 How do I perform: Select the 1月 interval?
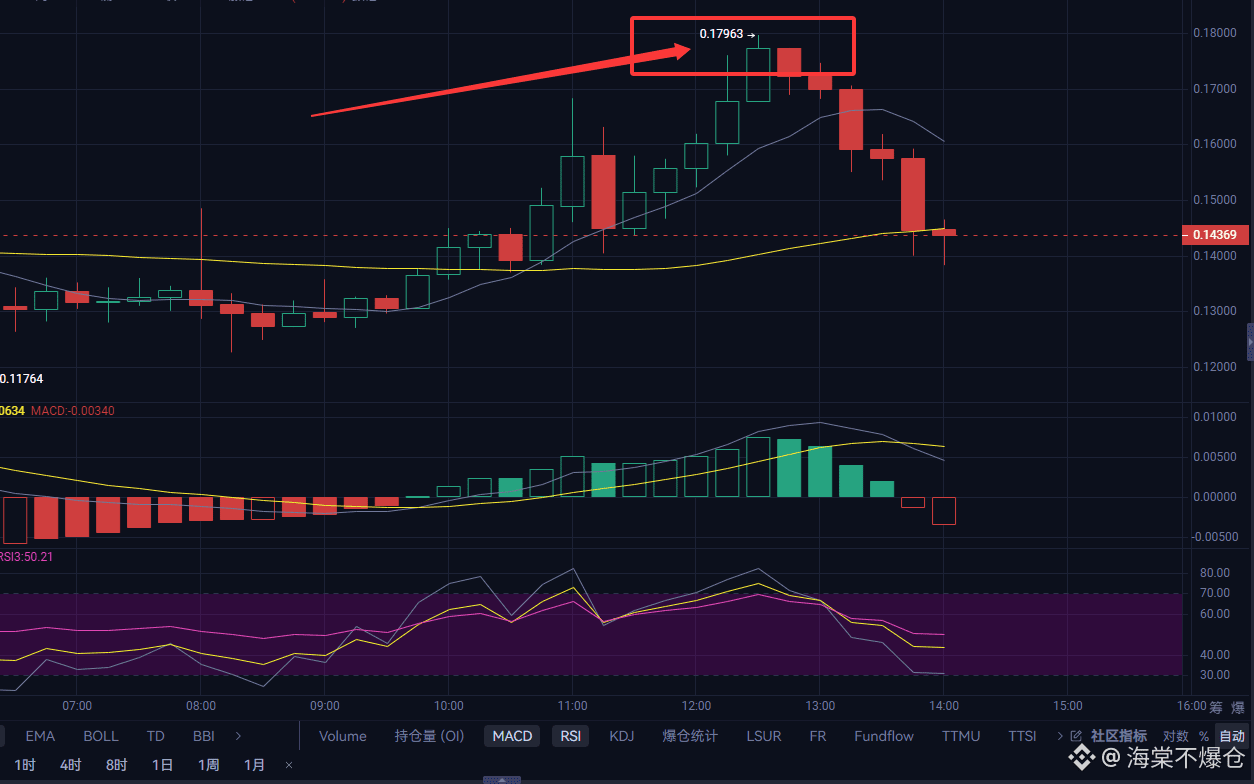(255, 765)
